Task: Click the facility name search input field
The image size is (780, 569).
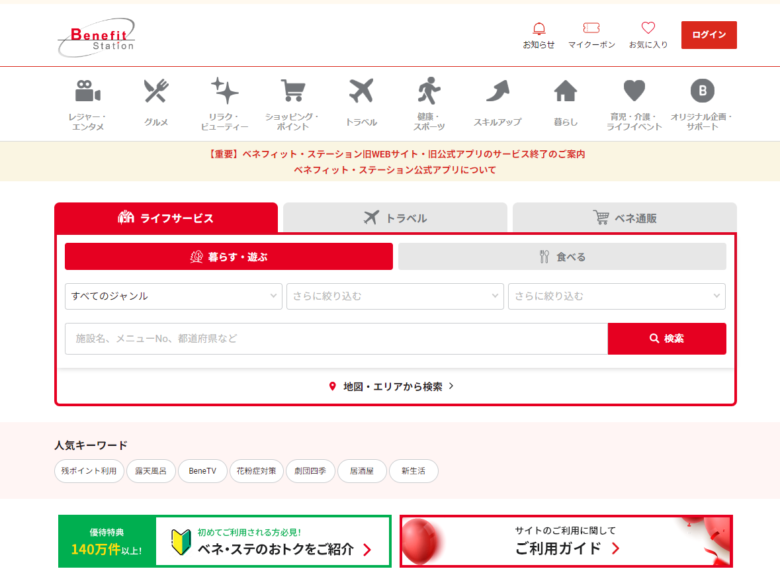Action: [335, 339]
